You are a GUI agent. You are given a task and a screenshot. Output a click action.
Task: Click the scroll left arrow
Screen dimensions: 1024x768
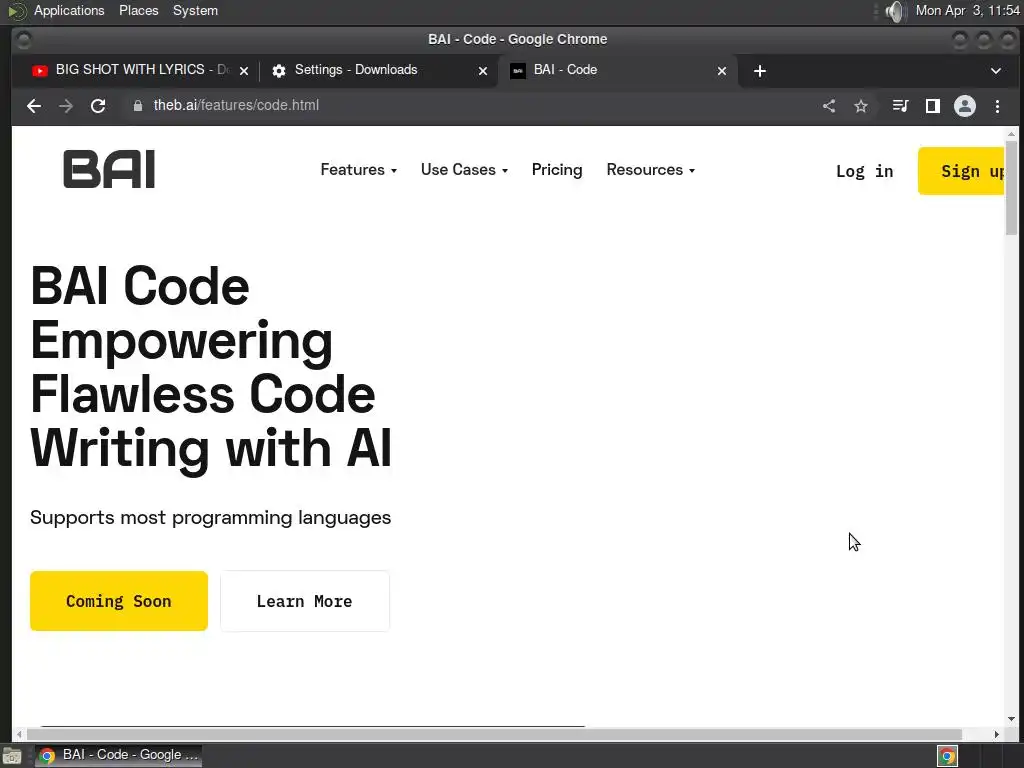point(19,734)
